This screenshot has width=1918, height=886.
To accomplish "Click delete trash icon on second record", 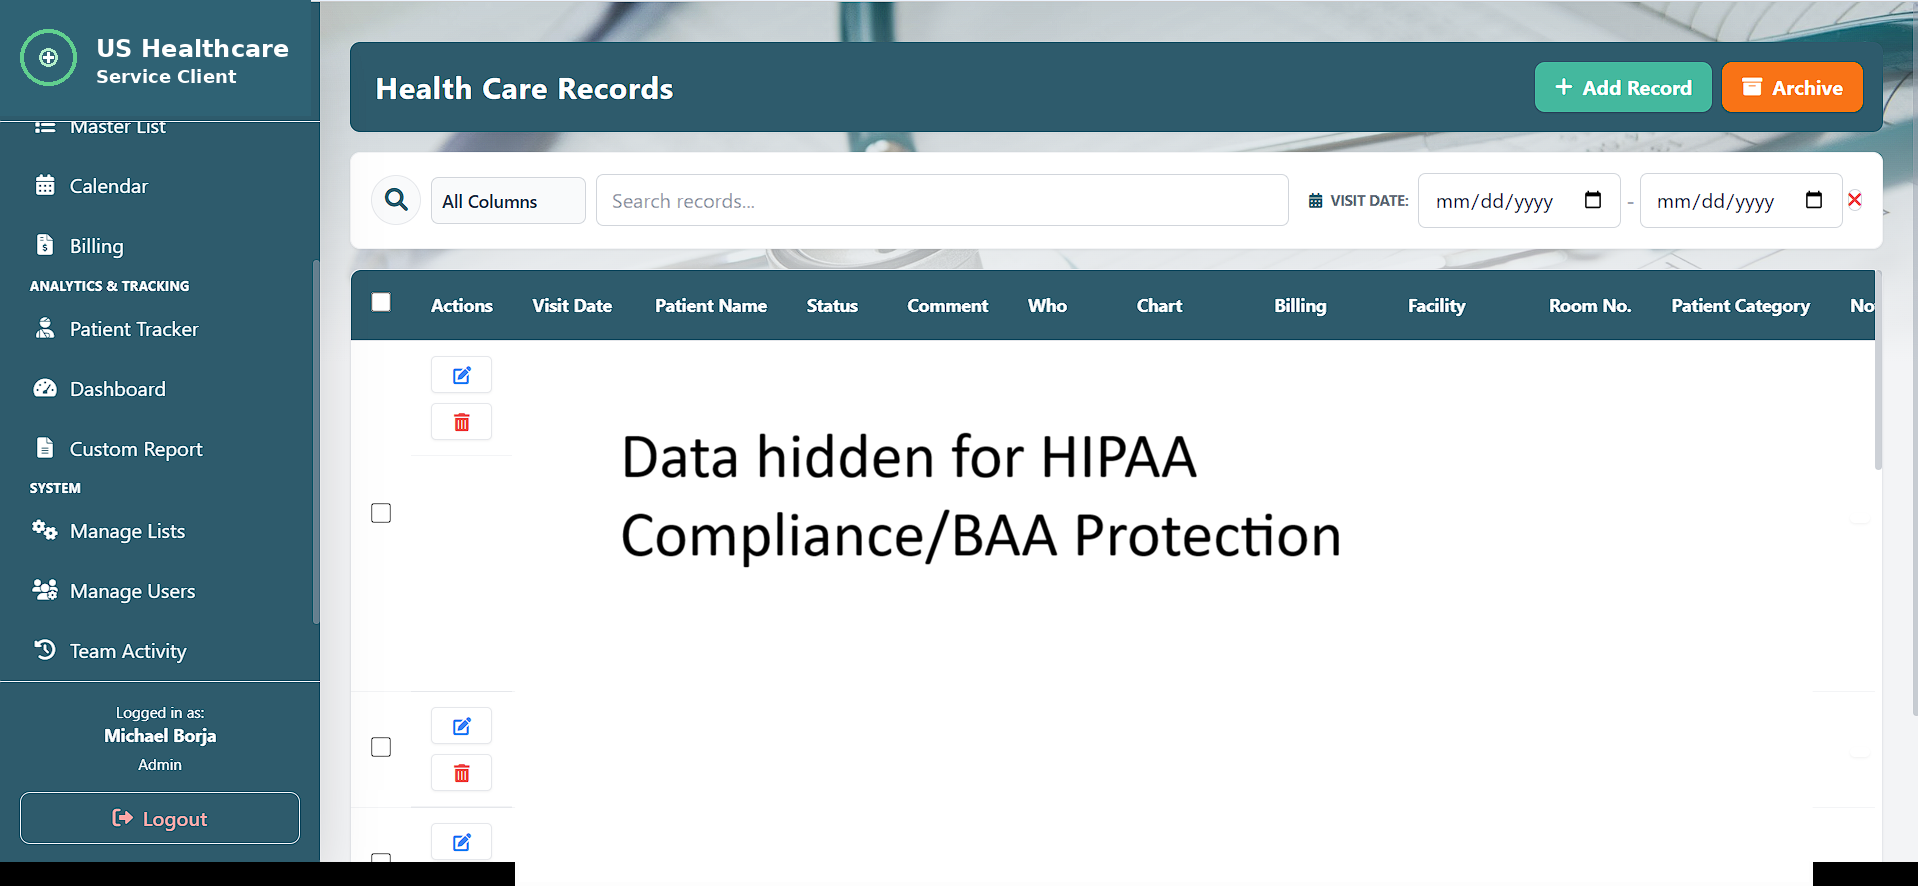I will pos(461,773).
